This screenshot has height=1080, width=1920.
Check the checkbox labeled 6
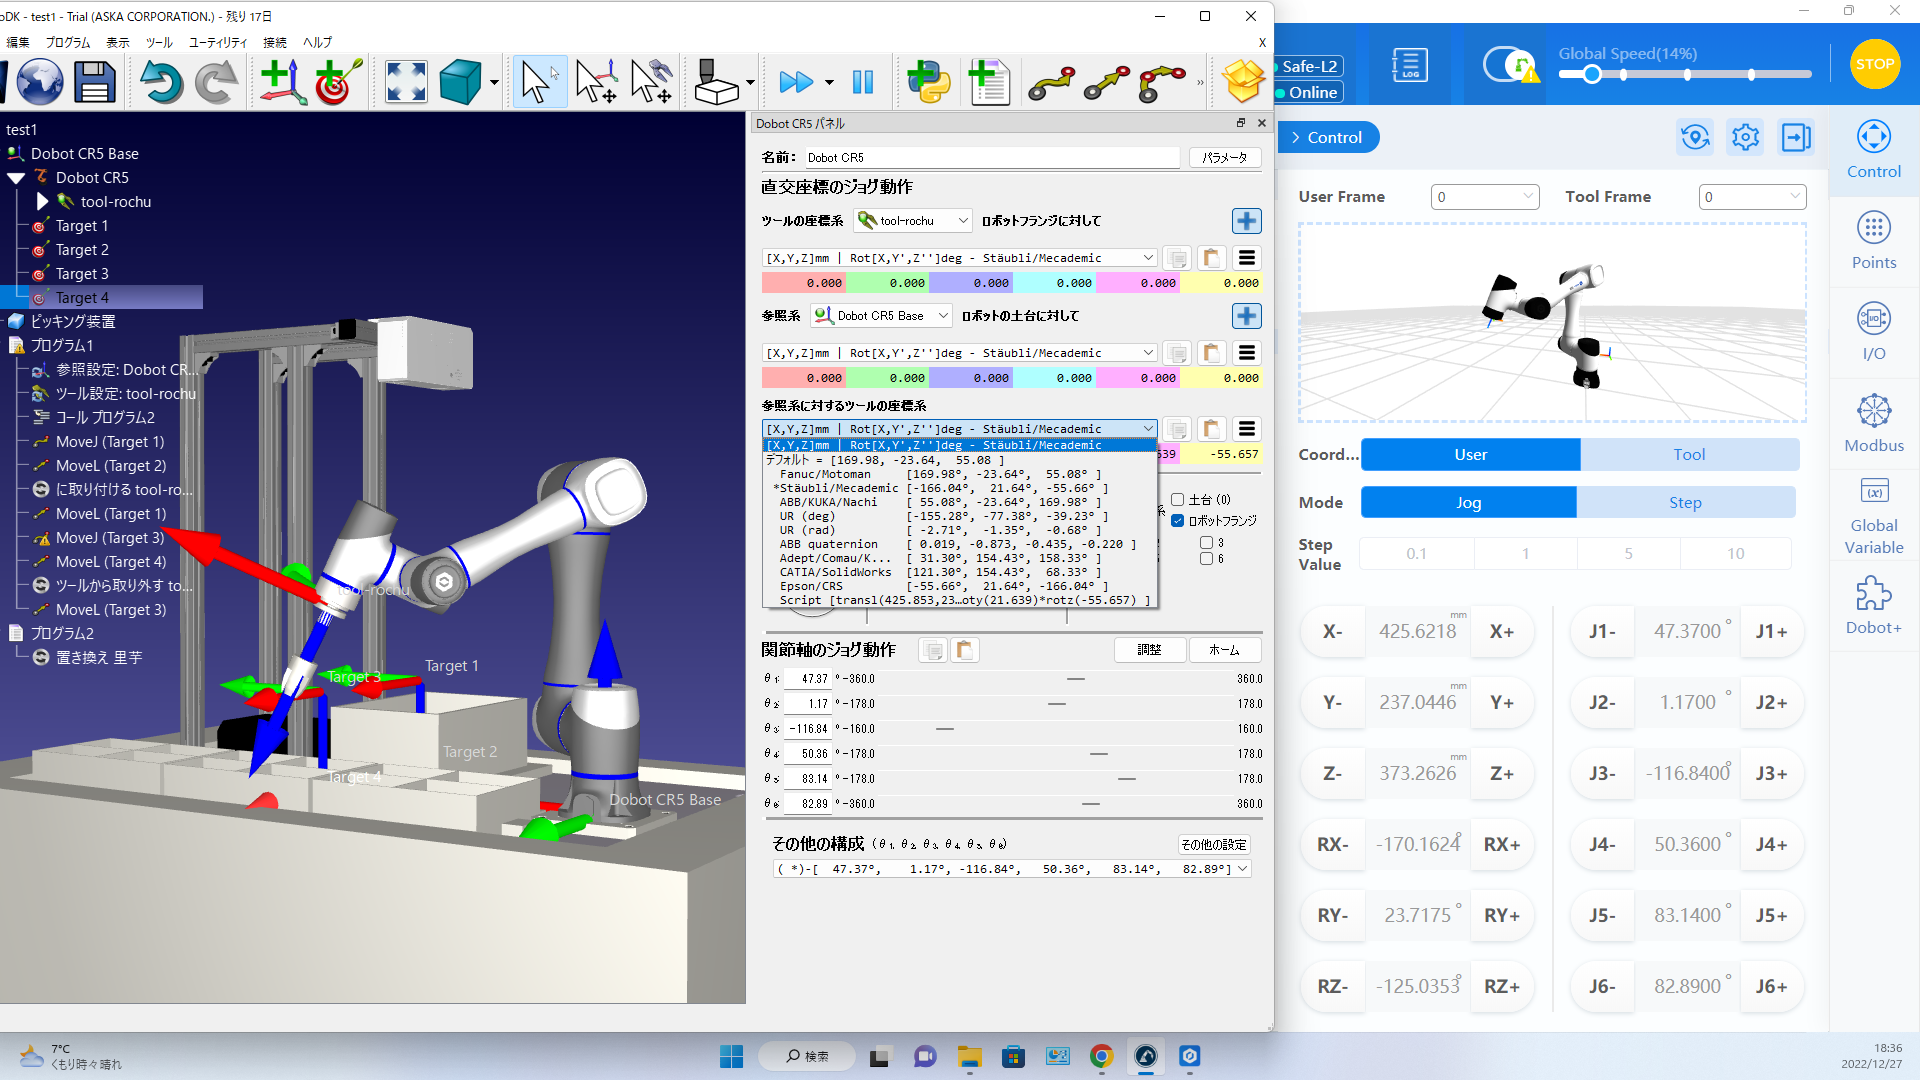click(x=1207, y=559)
